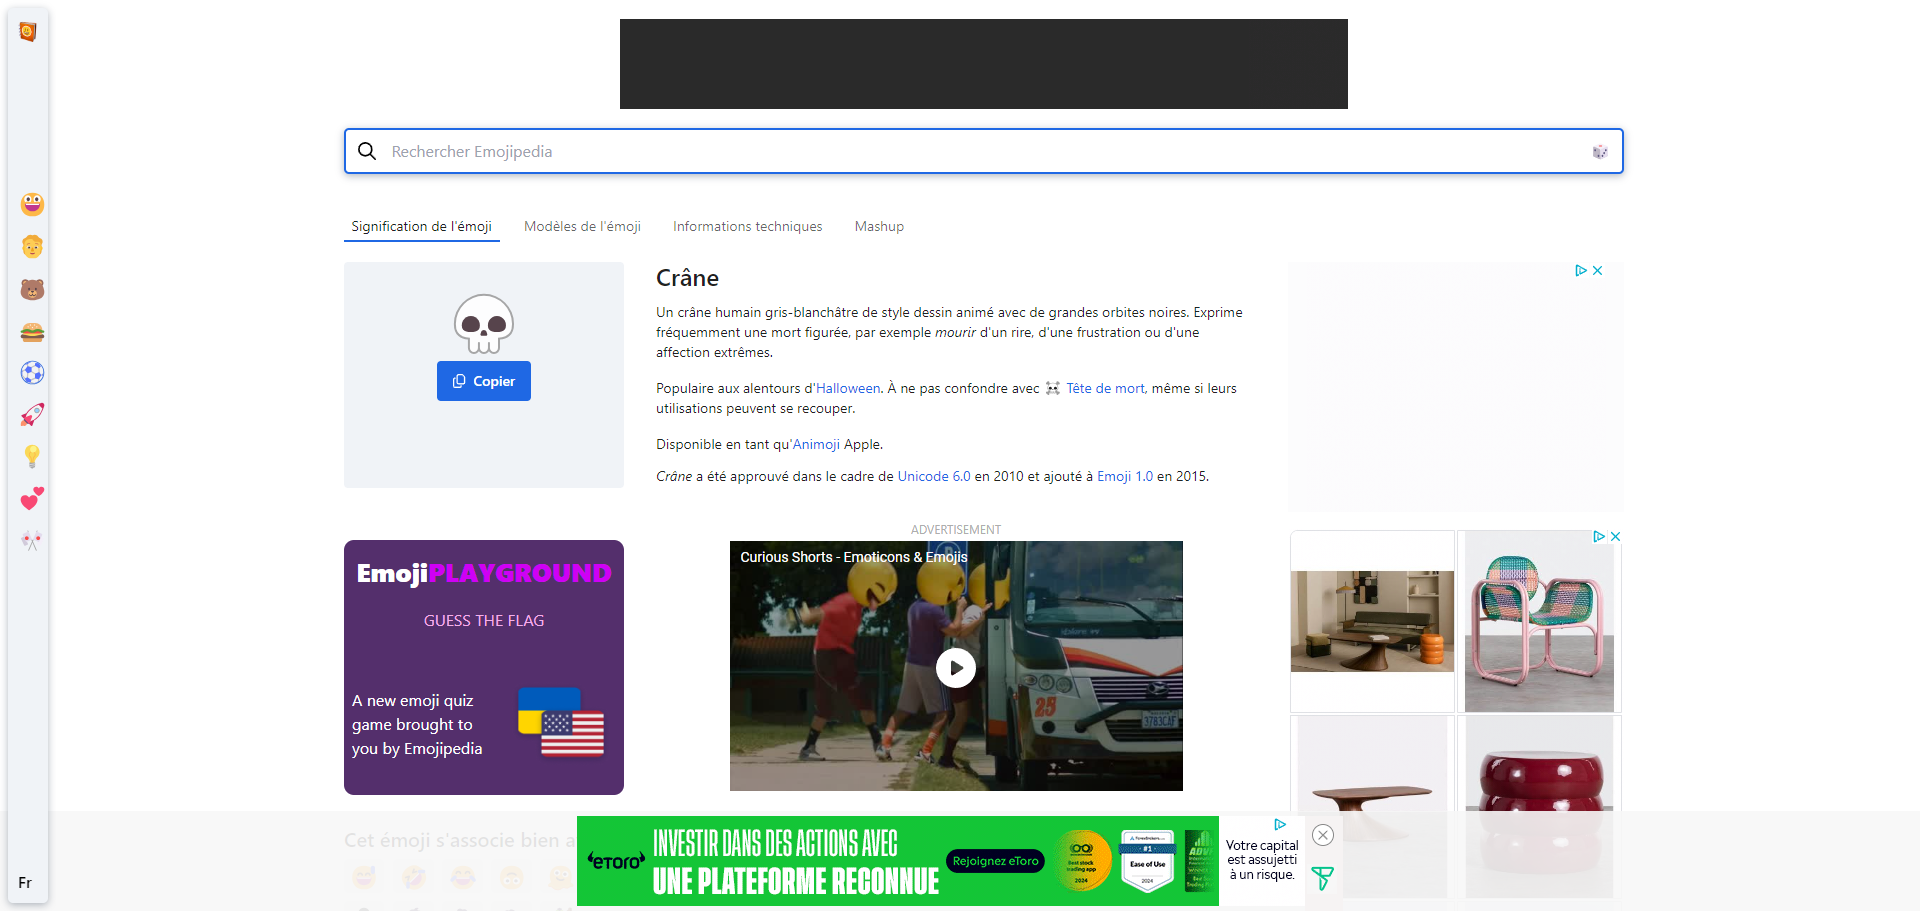Play the Curious Shorts video
This screenshot has height=911, width=1920.
click(x=956, y=667)
